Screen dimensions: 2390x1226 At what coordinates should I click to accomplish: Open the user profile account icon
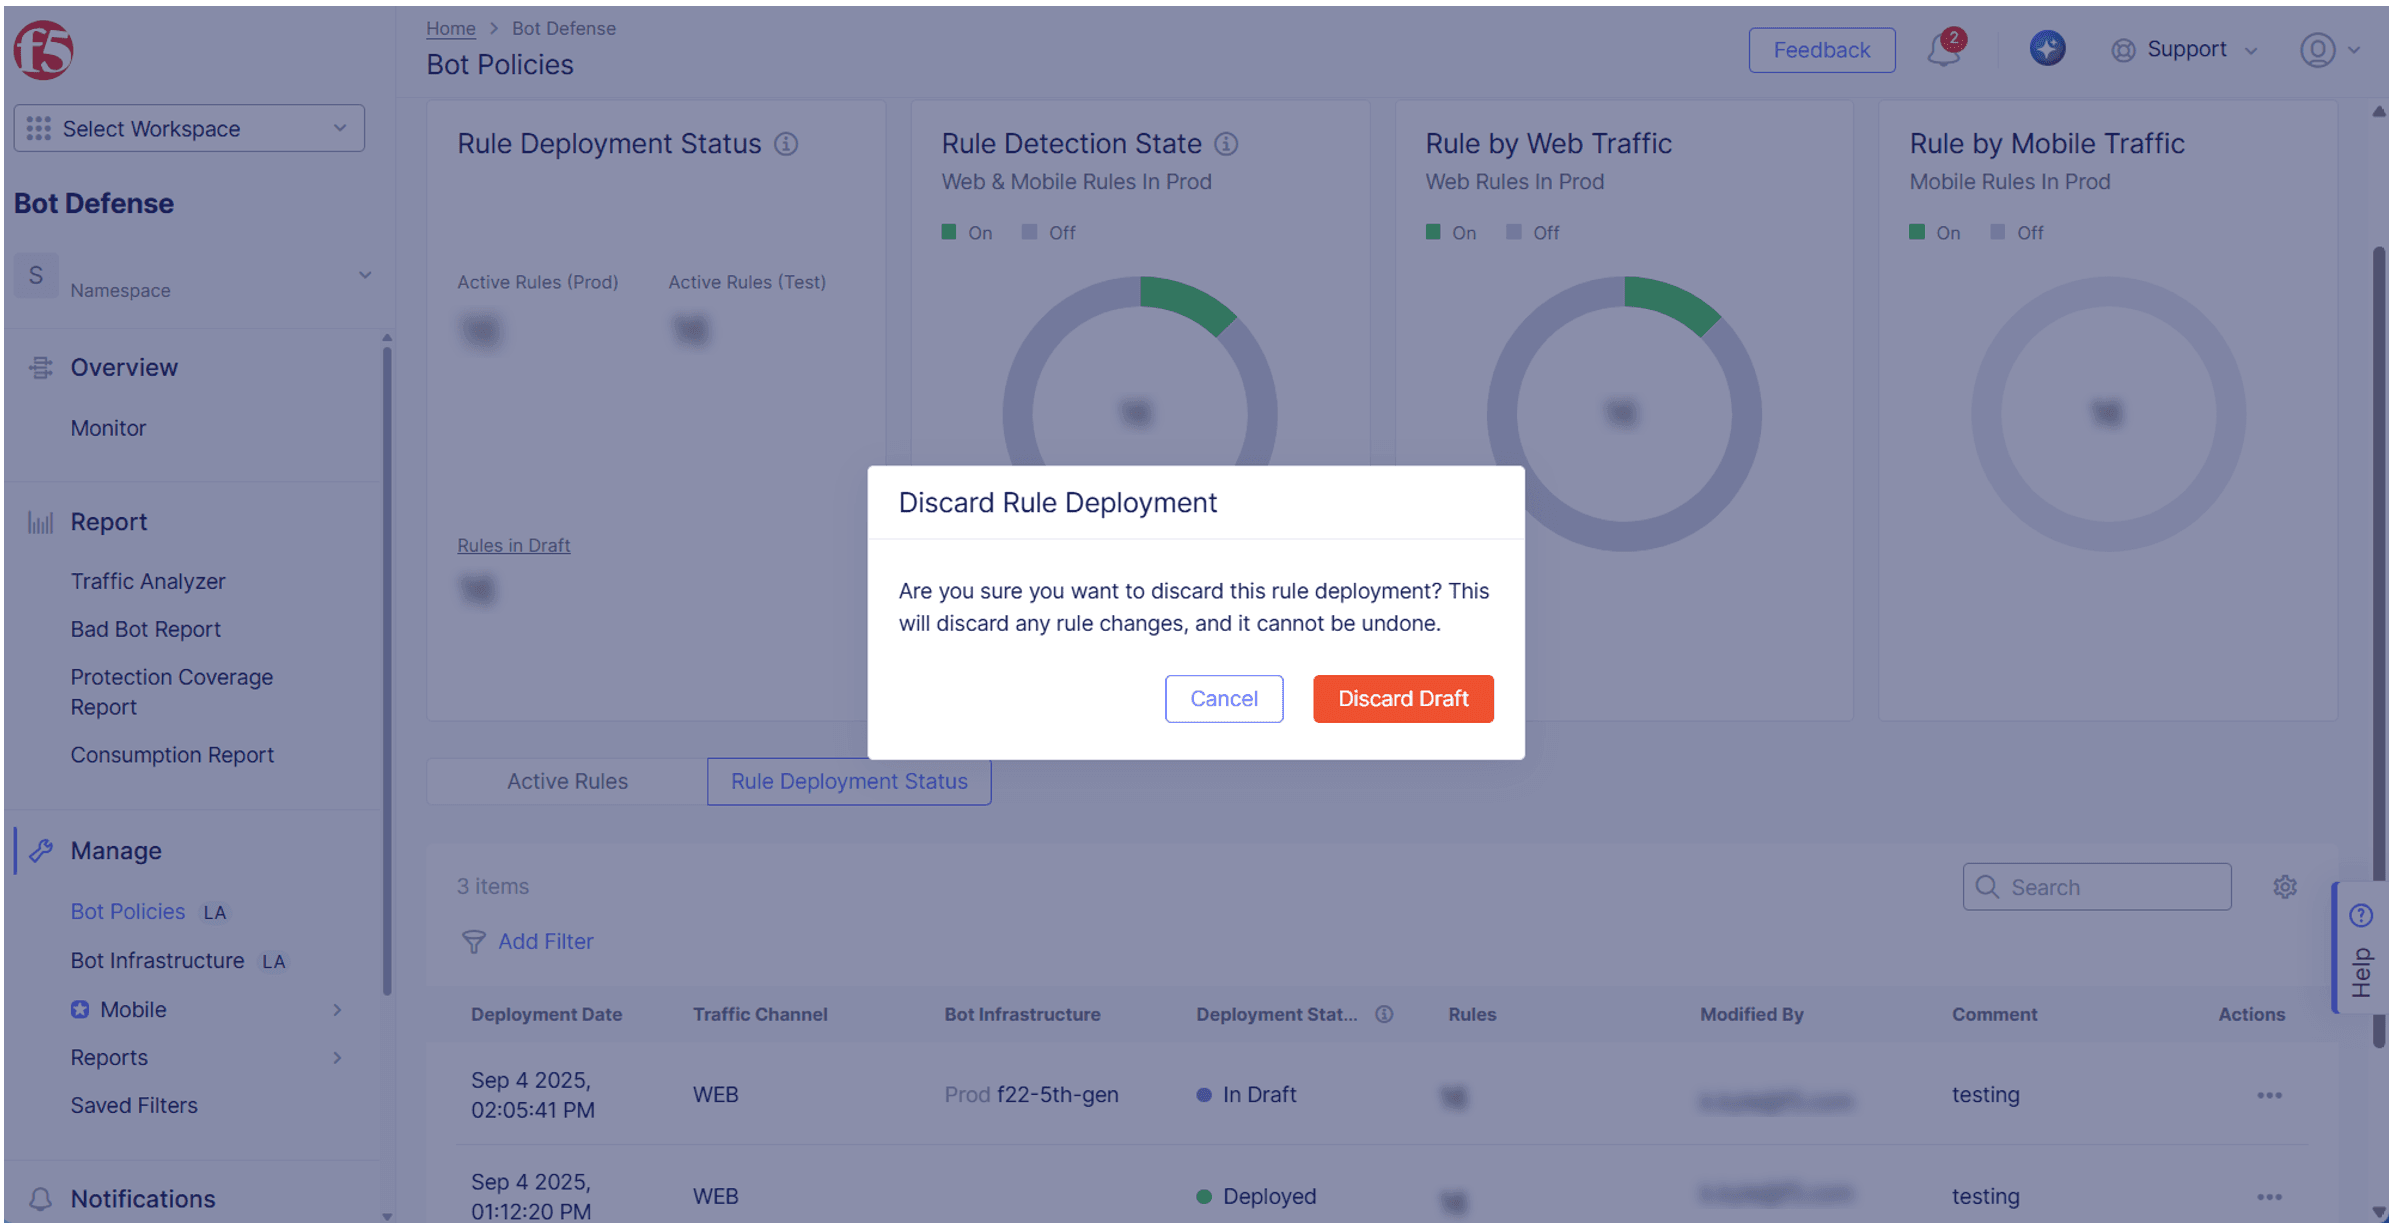tap(2317, 49)
